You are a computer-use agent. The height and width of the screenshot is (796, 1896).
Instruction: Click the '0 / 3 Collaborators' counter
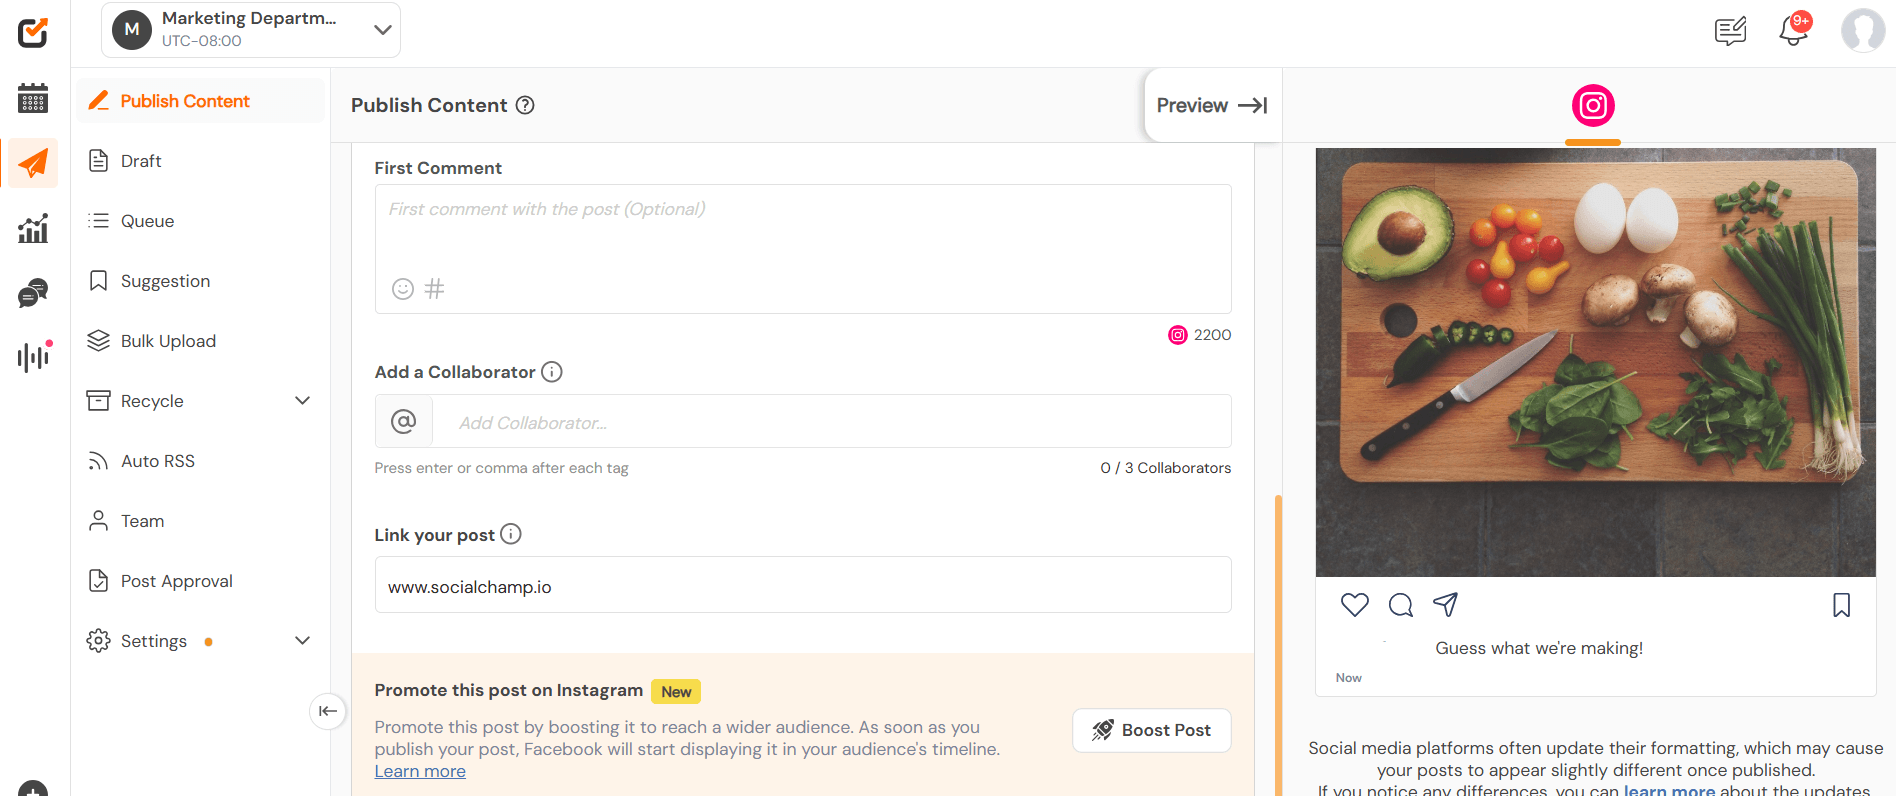click(1166, 468)
